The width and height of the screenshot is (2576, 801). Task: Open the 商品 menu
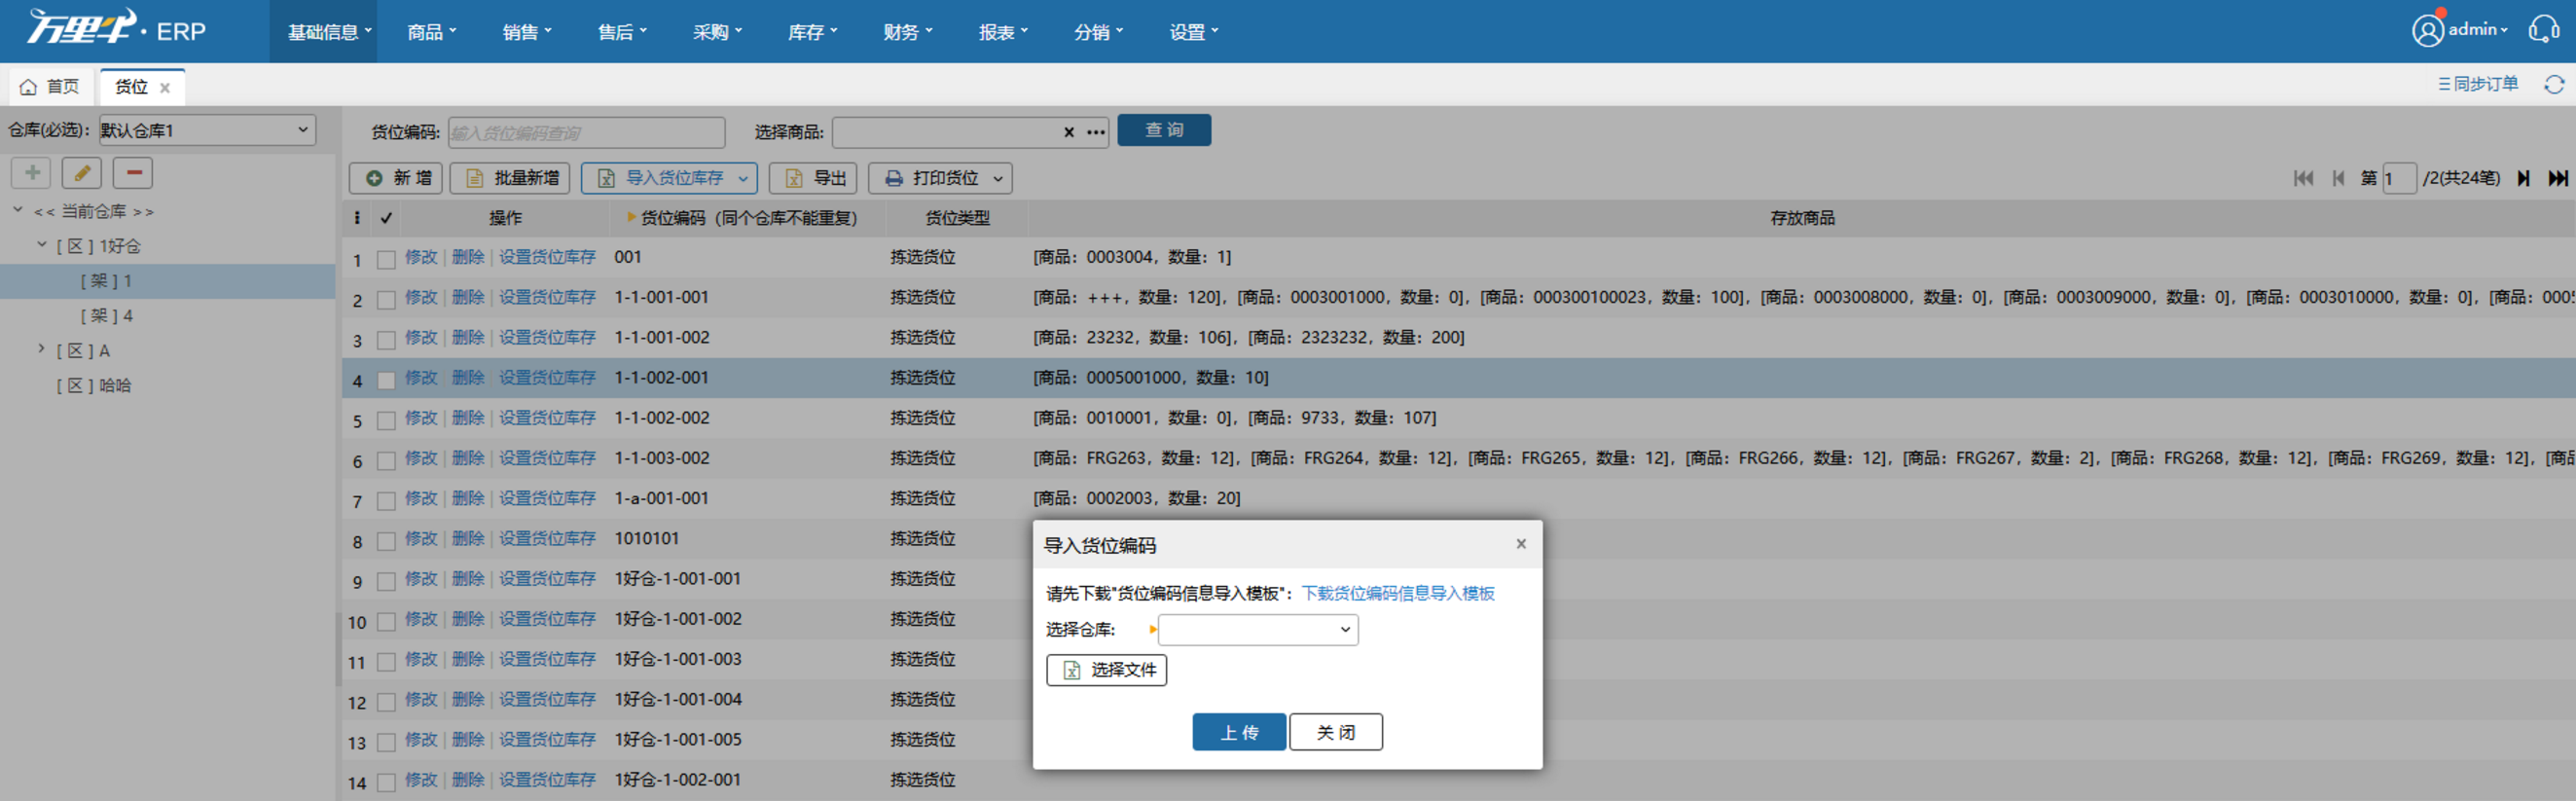[431, 32]
